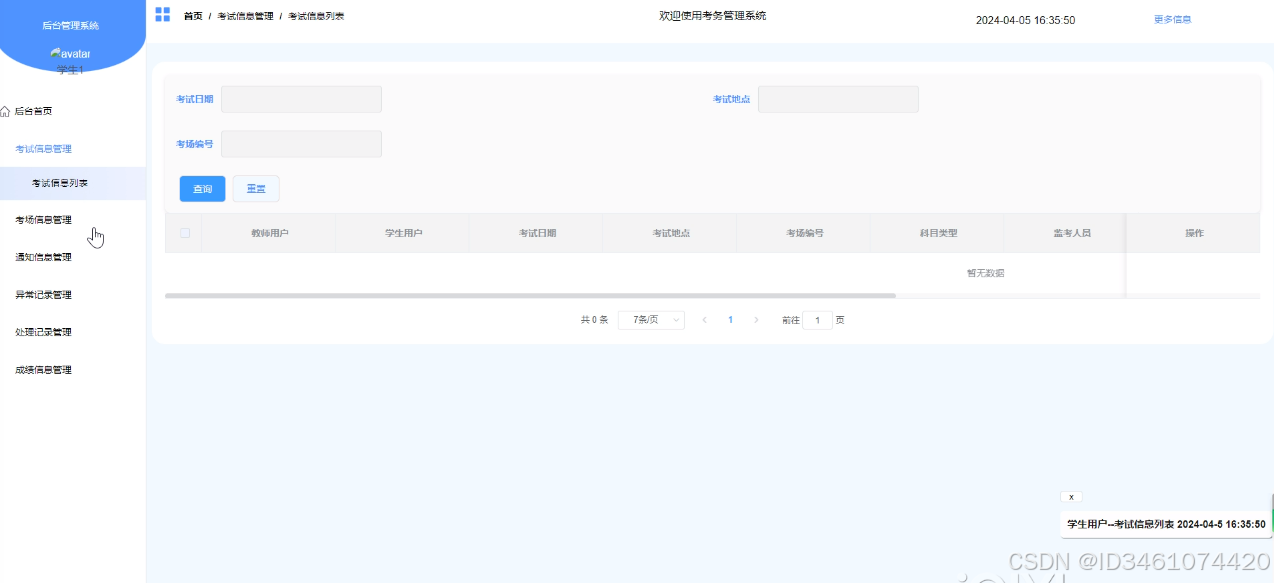1274x583 pixels.
Task: Click the 操作 column header
Action: (x=1194, y=233)
